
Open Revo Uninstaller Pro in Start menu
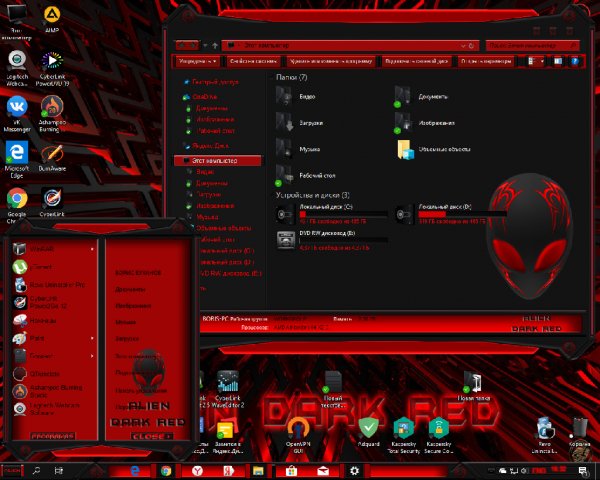pyautogui.click(x=53, y=285)
